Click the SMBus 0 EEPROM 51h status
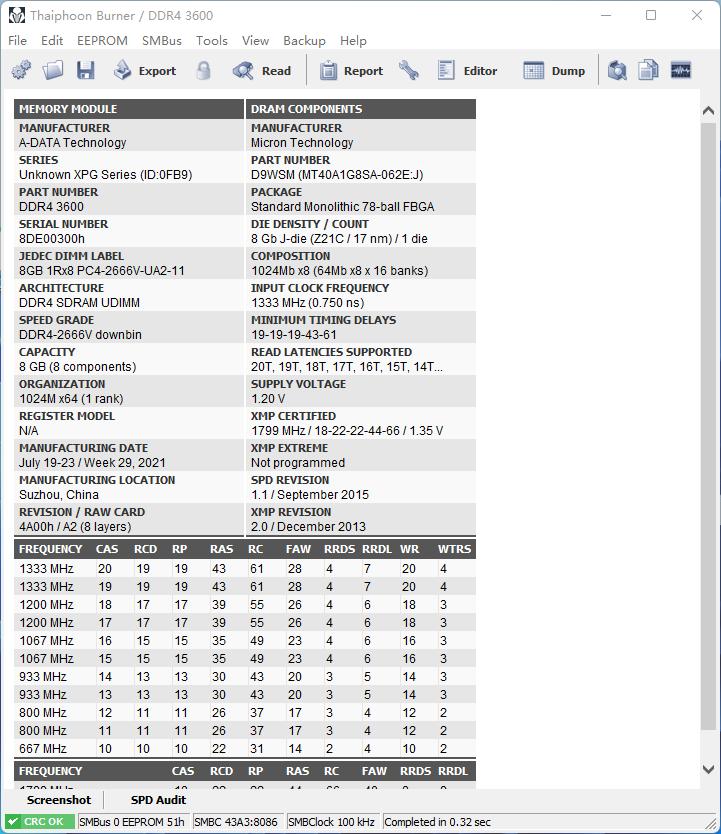This screenshot has height=834, width=721. 132,822
